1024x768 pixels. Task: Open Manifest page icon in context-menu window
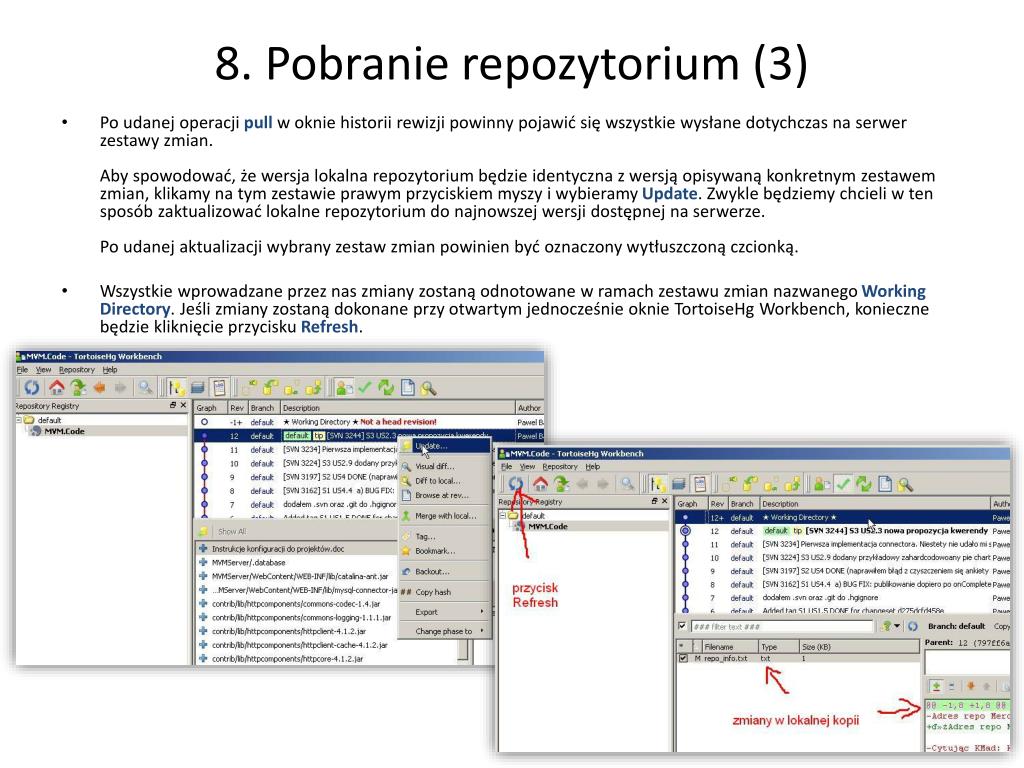408,388
